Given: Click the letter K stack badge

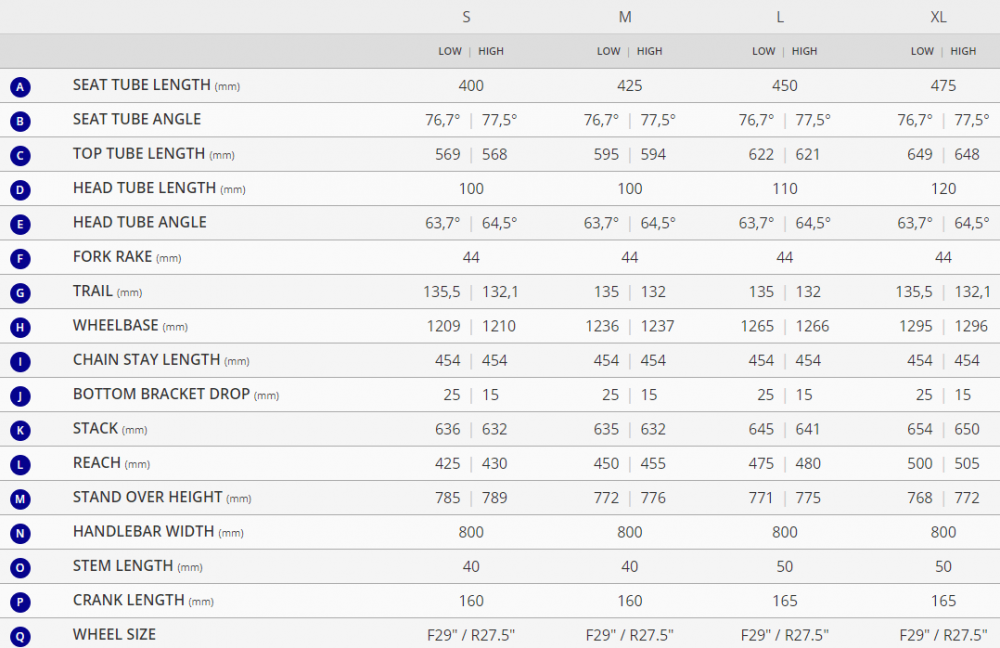Looking at the screenshot, I should [20, 431].
